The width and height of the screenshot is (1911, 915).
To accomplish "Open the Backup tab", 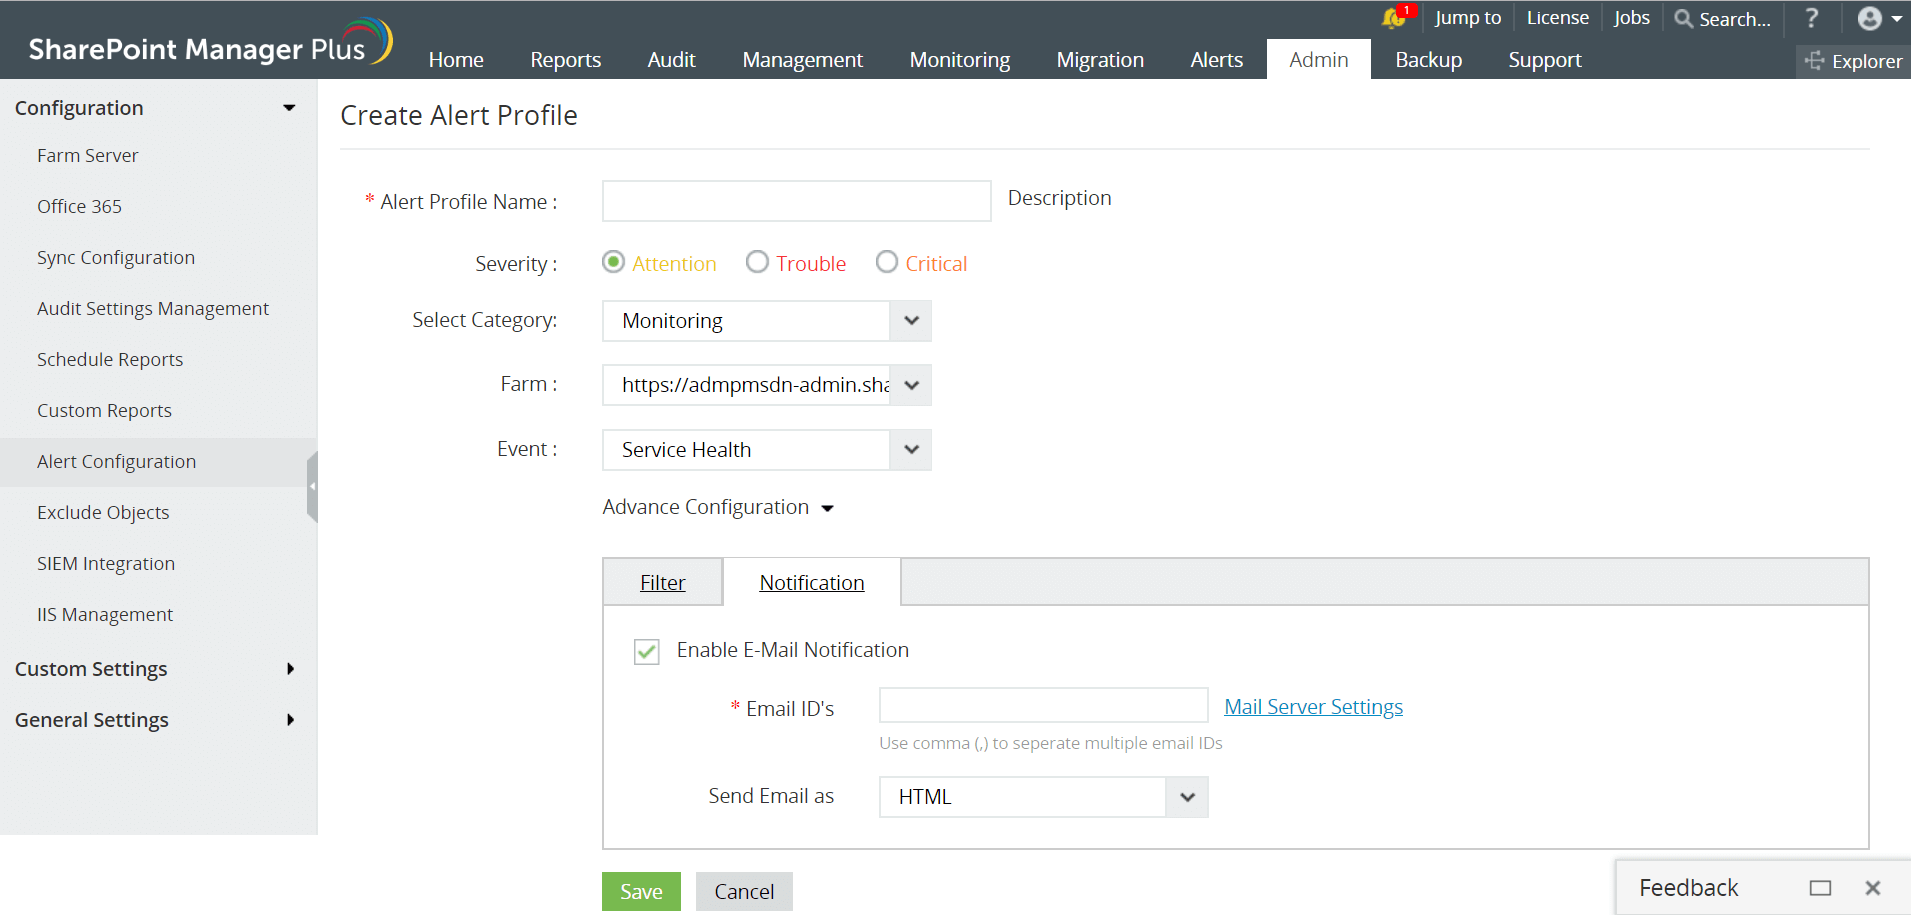I will [1429, 60].
